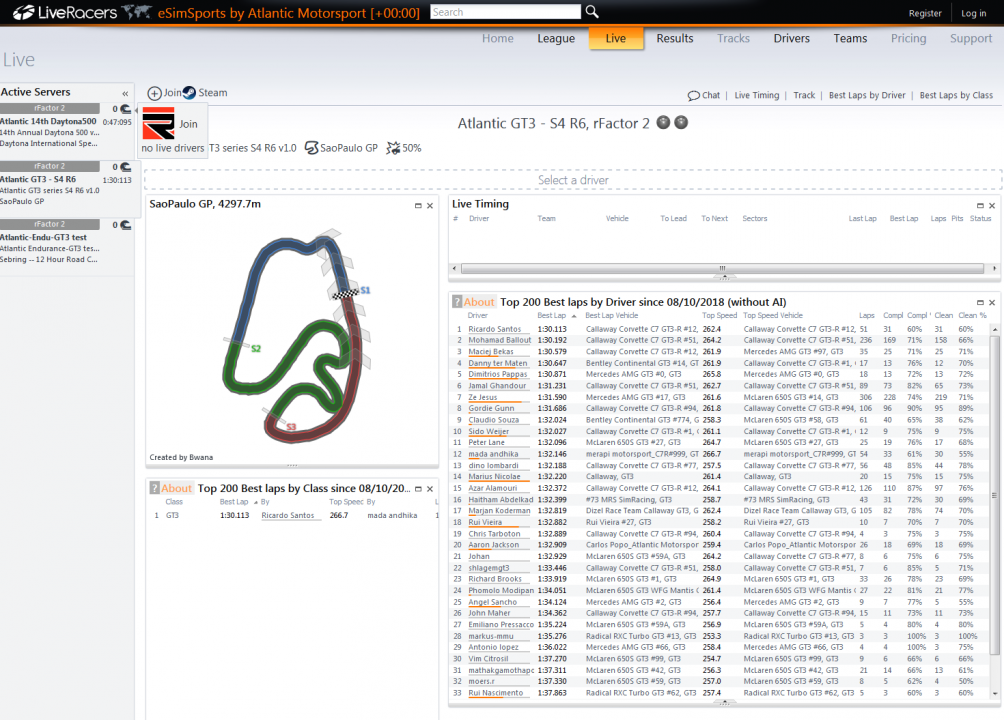The width and height of the screenshot is (1004, 720).
Task: Open driver Ricardo Santos in driver table
Action: pyautogui.click(x=494, y=329)
